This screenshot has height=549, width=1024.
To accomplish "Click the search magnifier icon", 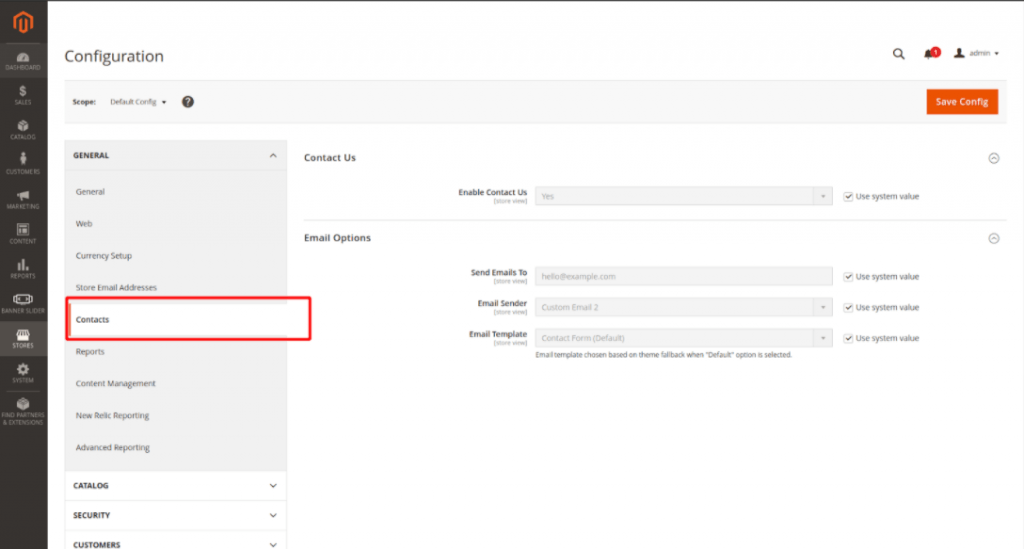I will (898, 54).
